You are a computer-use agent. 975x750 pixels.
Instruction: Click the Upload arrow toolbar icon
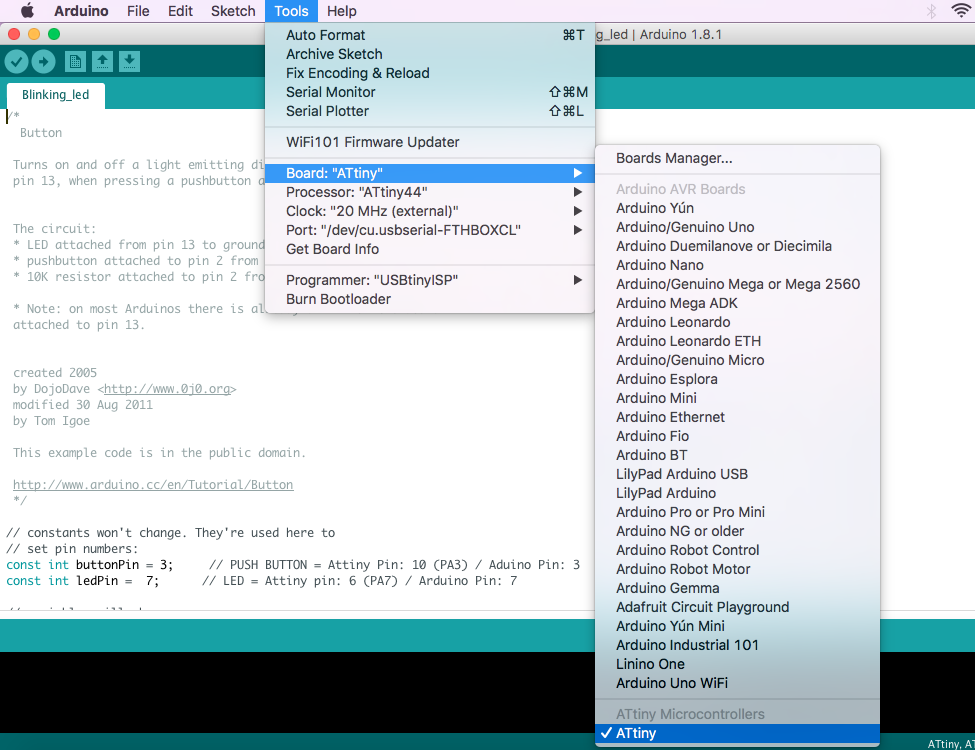(x=44, y=61)
